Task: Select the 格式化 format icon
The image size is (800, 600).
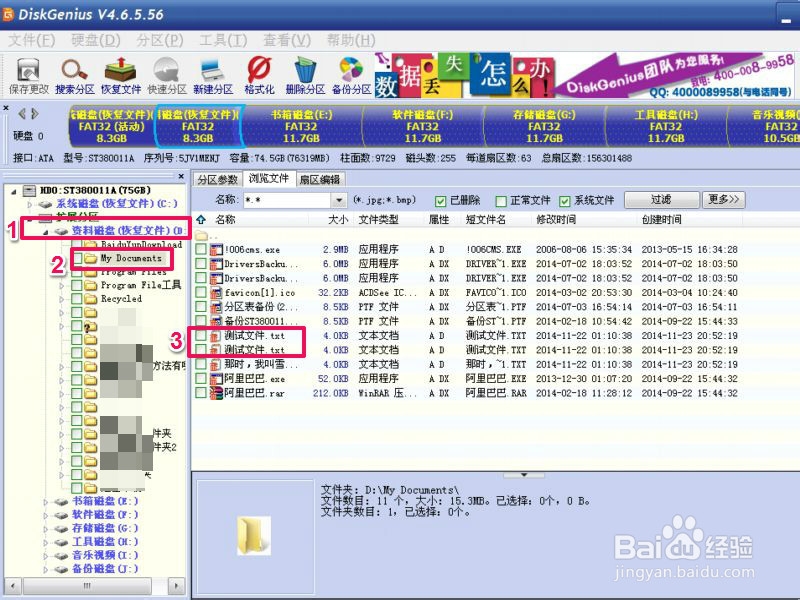Action: (x=259, y=70)
